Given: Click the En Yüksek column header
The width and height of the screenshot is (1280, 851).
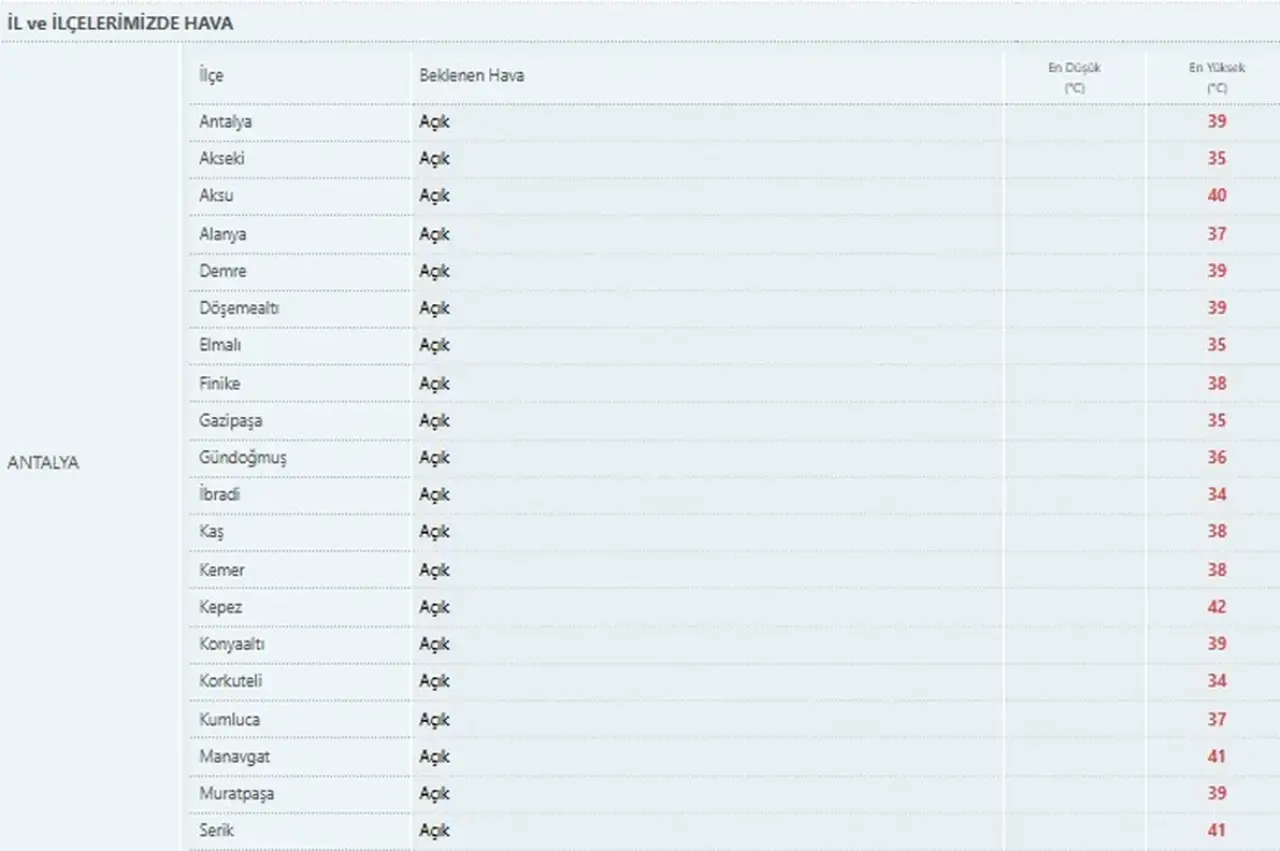Looking at the screenshot, I should (x=1216, y=78).
